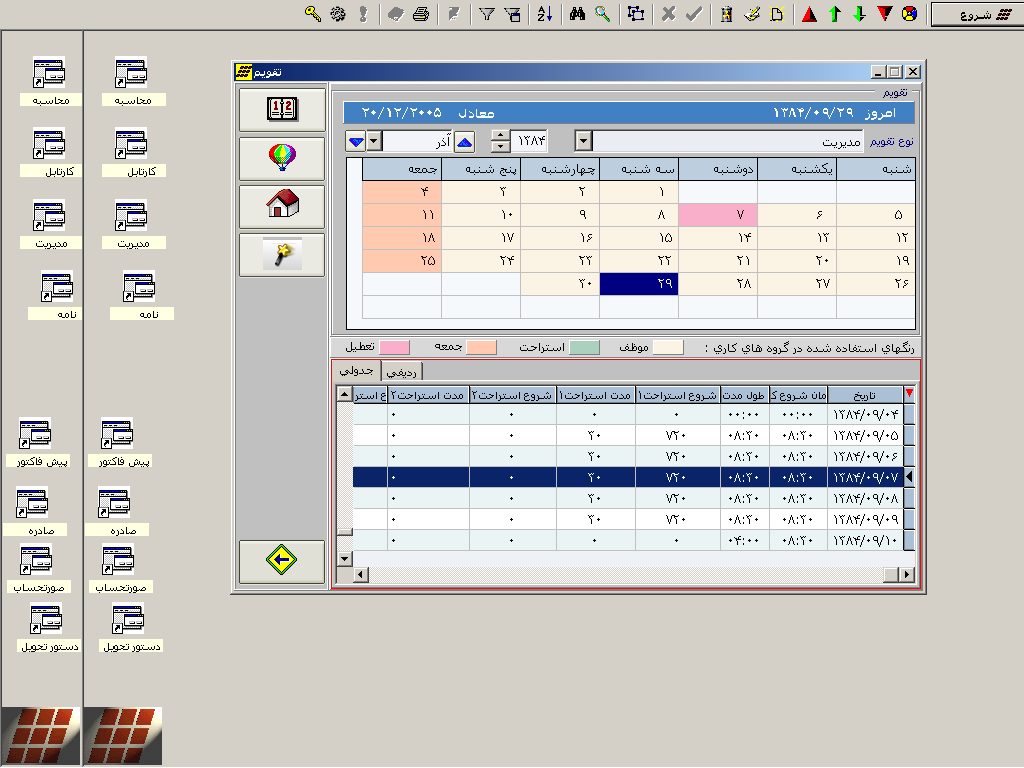Click the شروع start button
This screenshot has width=1024, height=768.
point(975,15)
